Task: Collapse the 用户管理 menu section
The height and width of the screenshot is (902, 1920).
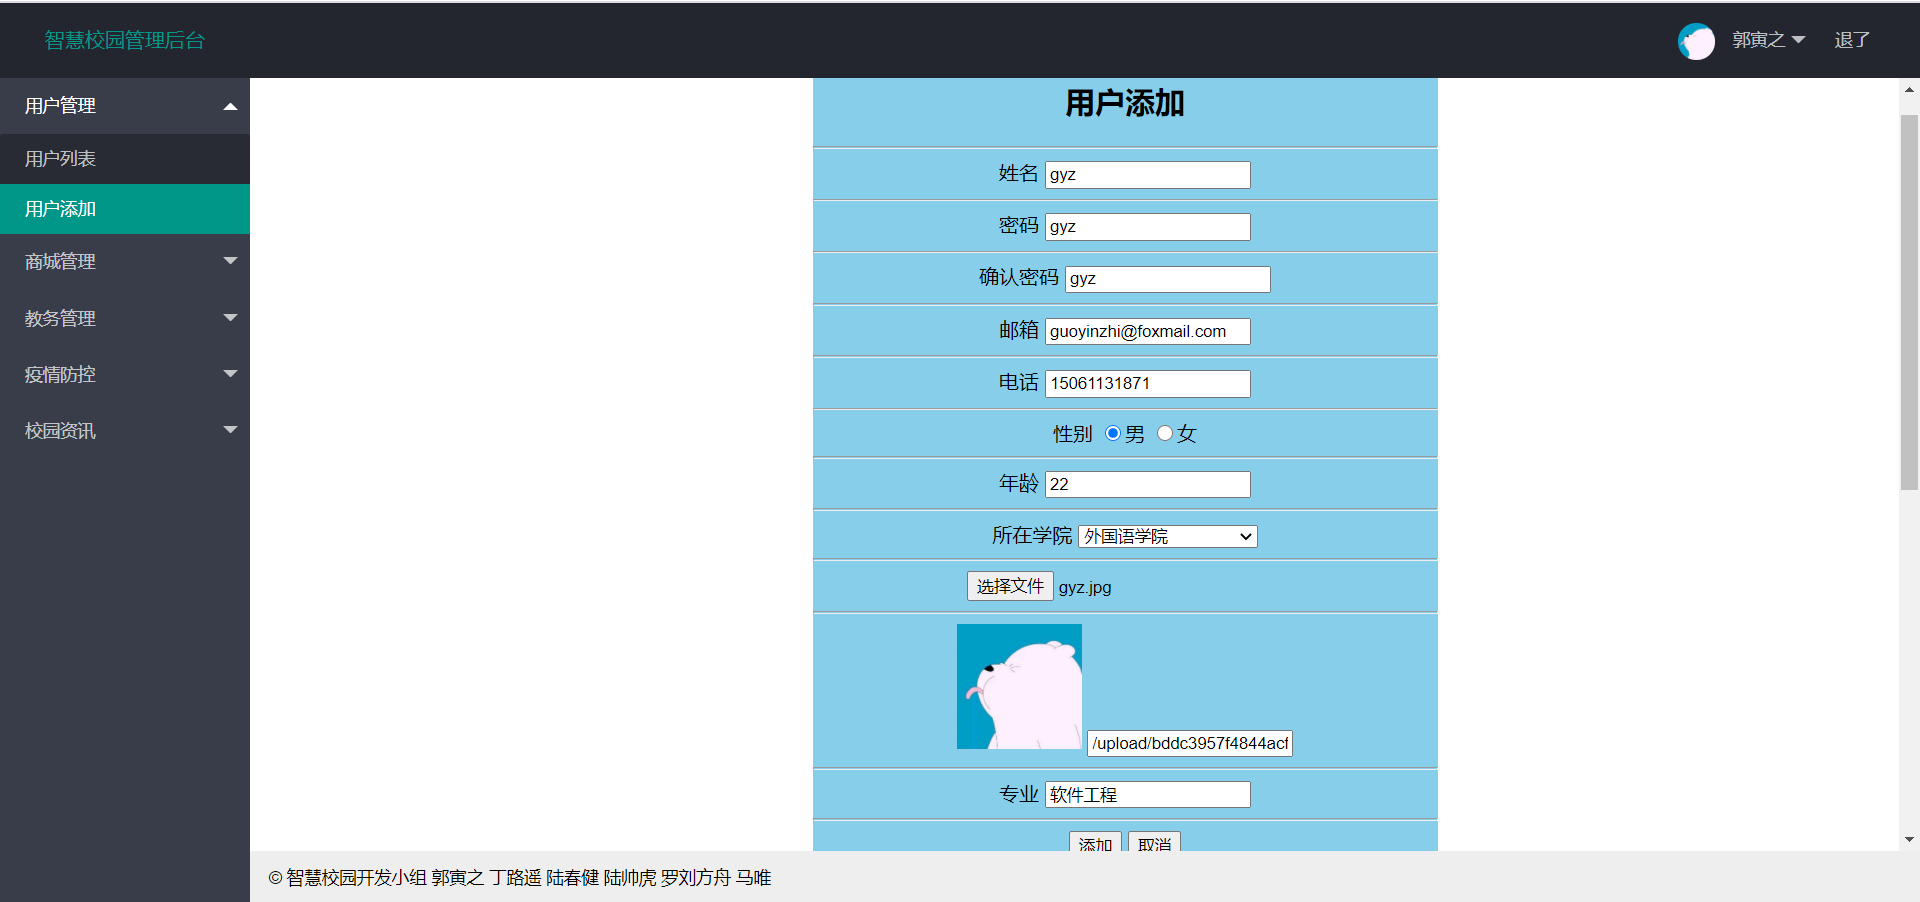Action: (x=125, y=106)
